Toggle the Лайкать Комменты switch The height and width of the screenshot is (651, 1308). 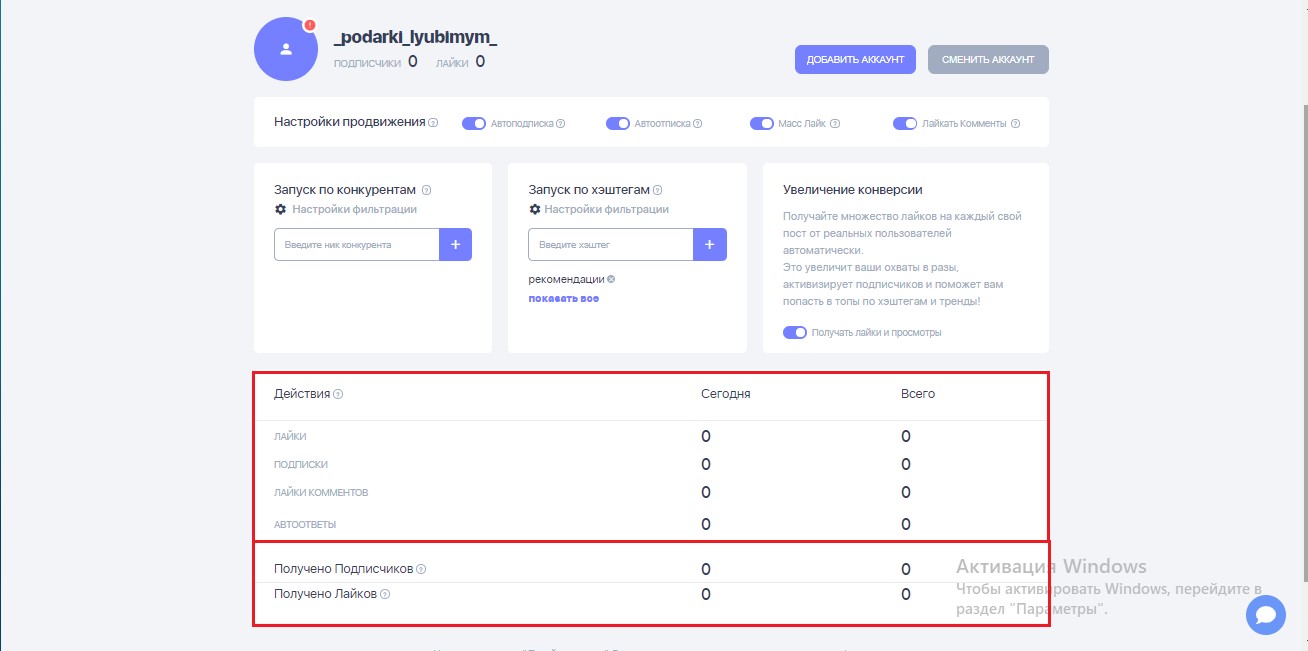click(x=905, y=124)
